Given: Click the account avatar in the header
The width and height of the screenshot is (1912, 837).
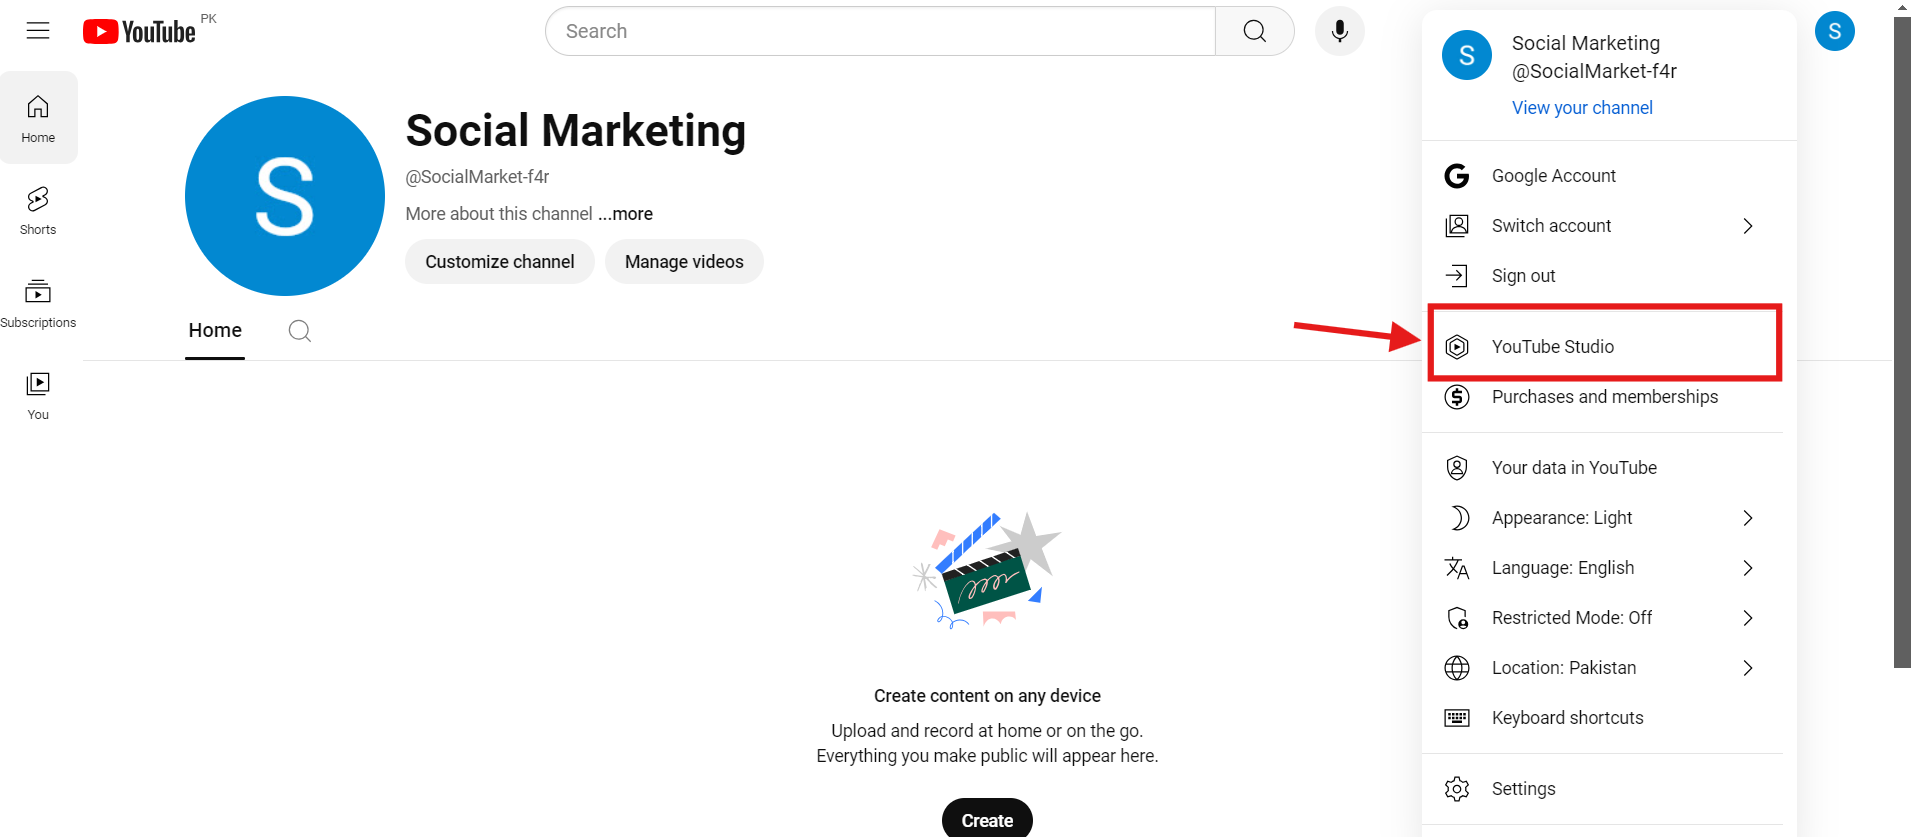Looking at the screenshot, I should click(x=1834, y=31).
